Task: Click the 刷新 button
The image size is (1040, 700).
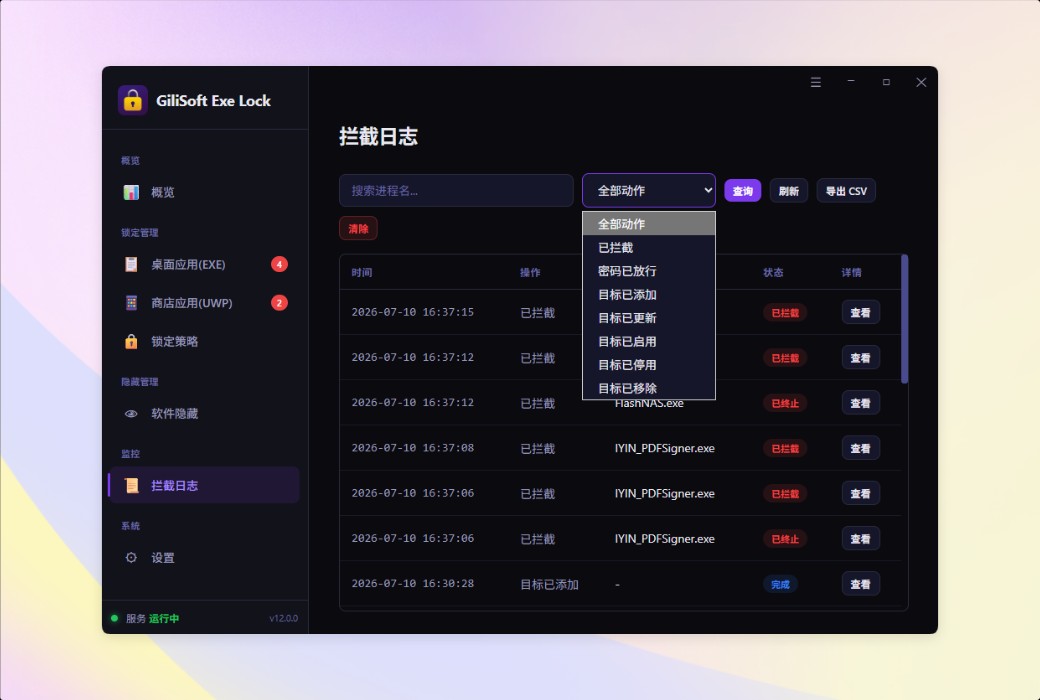Action: point(789,191)
